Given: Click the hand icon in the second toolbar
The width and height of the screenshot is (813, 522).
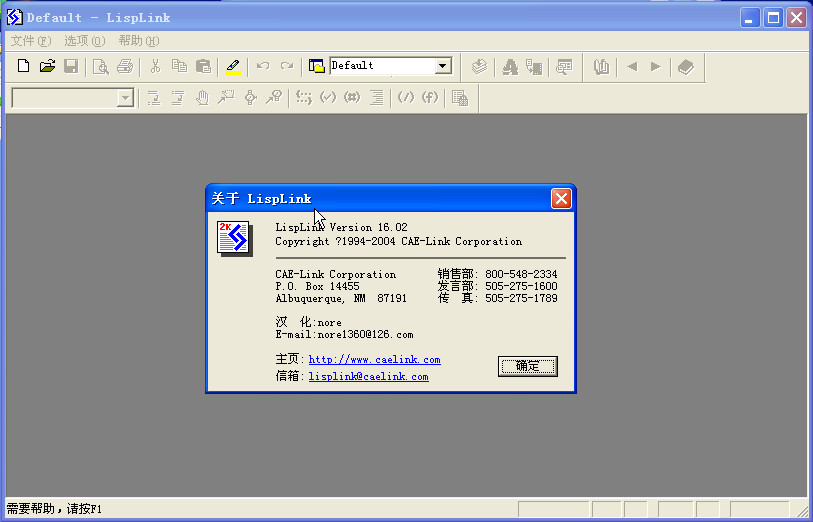Looking at the screenshot, I should [202, 97].
